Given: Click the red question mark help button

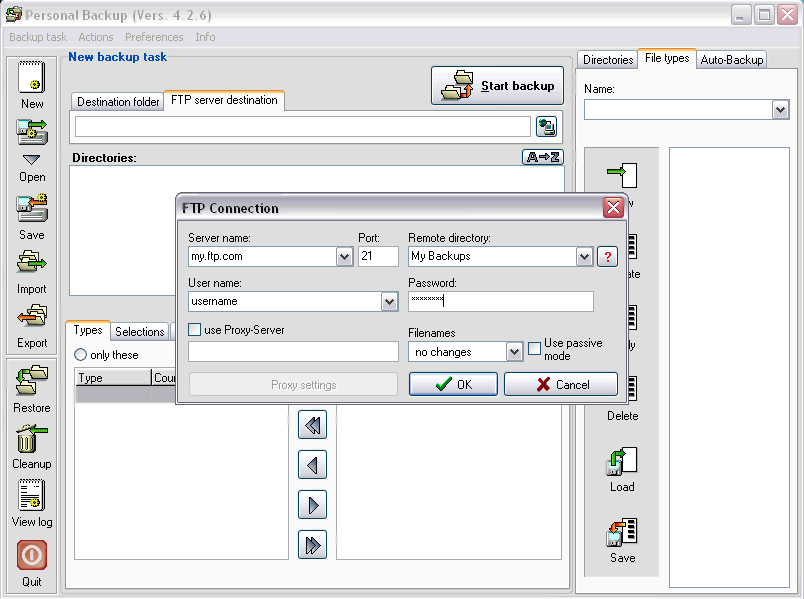Looking at the screenshot, I should click(x=608, y=256).
